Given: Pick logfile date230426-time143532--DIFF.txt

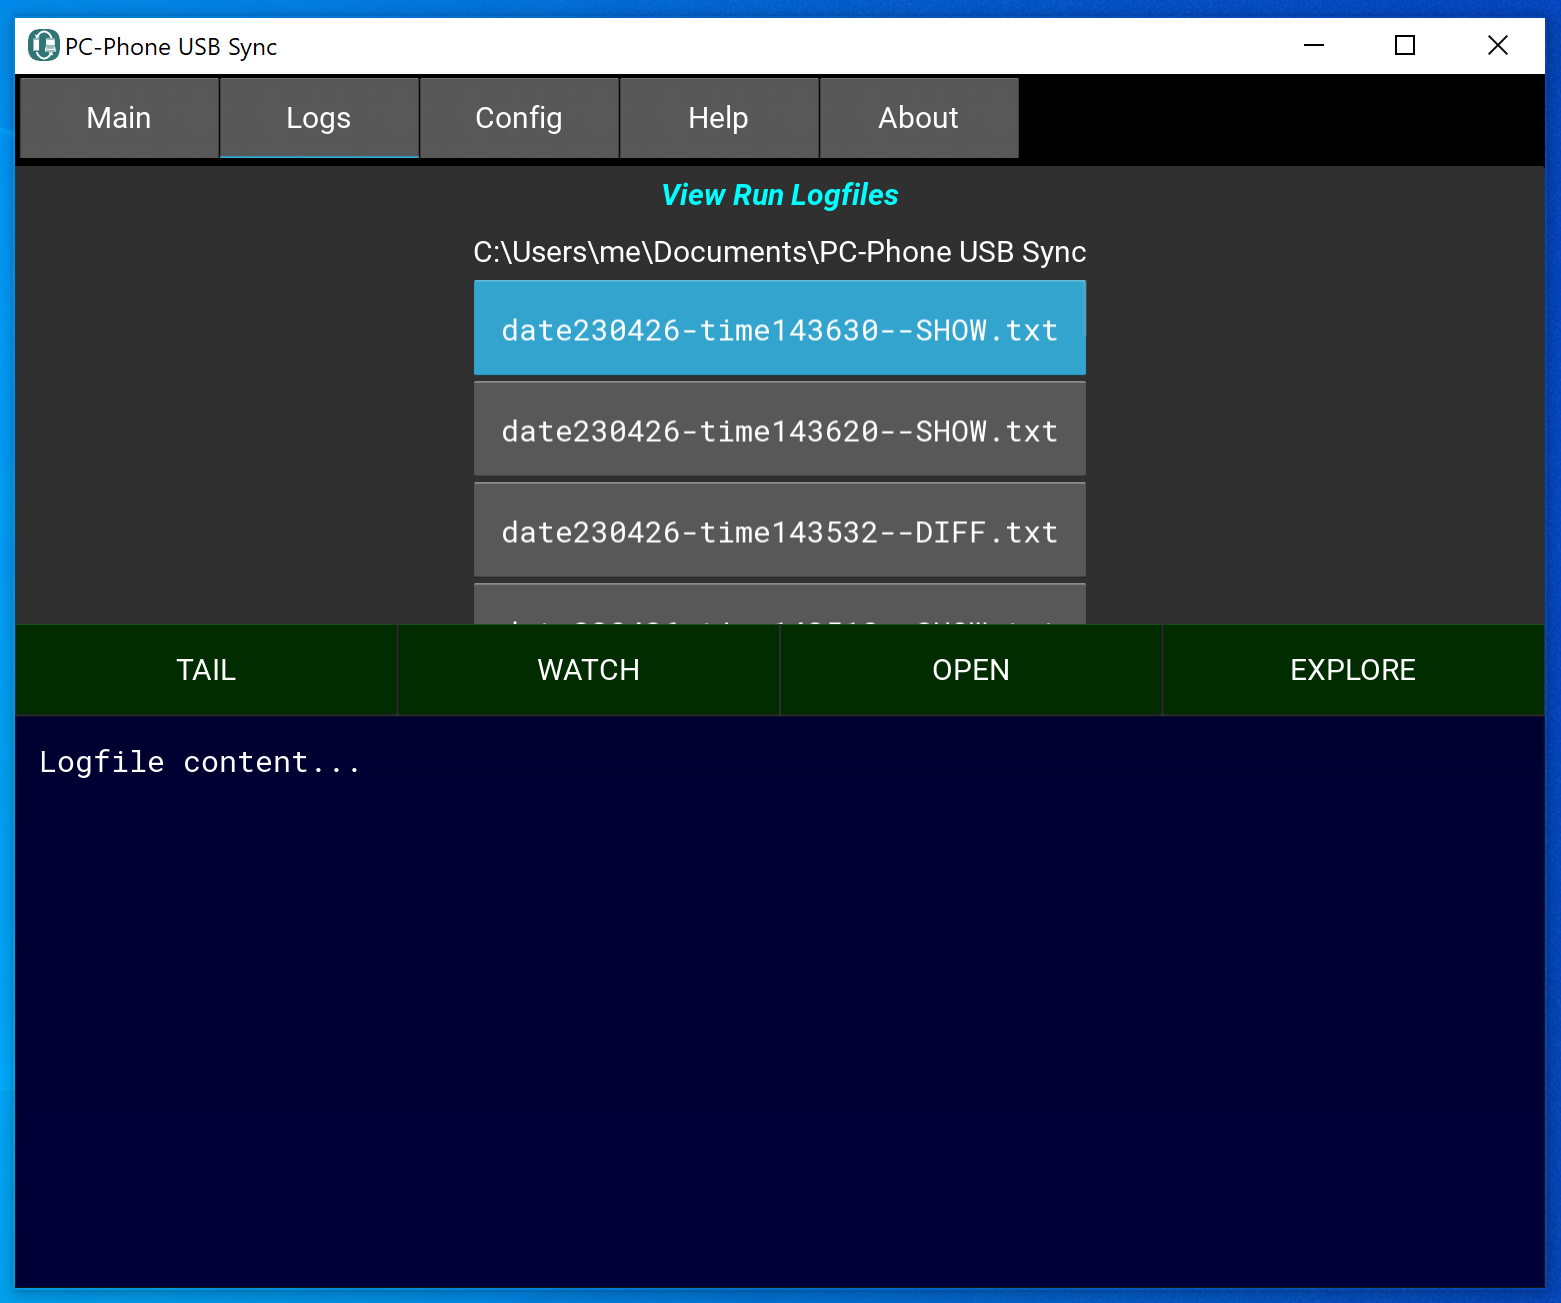Looking at the screenshot, I should 780,530.
